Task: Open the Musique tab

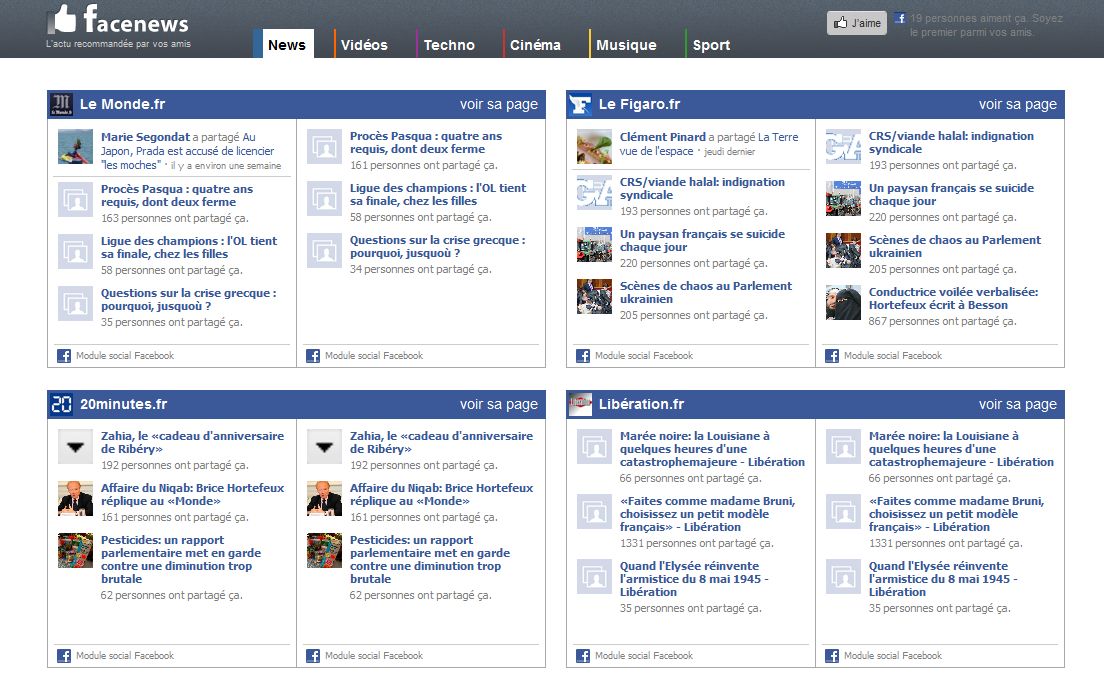Action: (x=626, y=45)
